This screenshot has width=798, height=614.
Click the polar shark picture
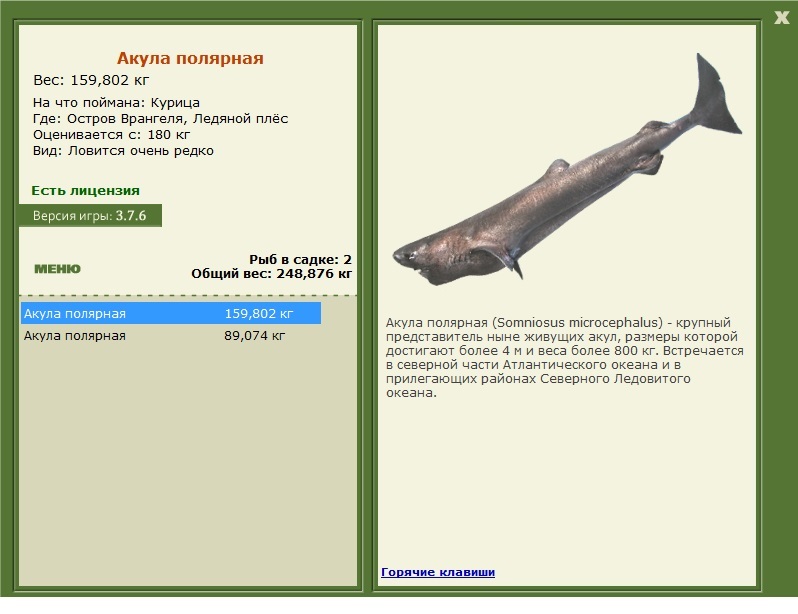pyautogui.click(x=567, y=169)
